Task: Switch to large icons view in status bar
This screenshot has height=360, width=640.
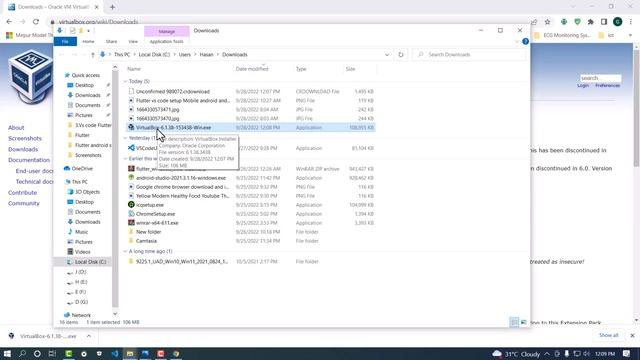Action: point(523,322)
